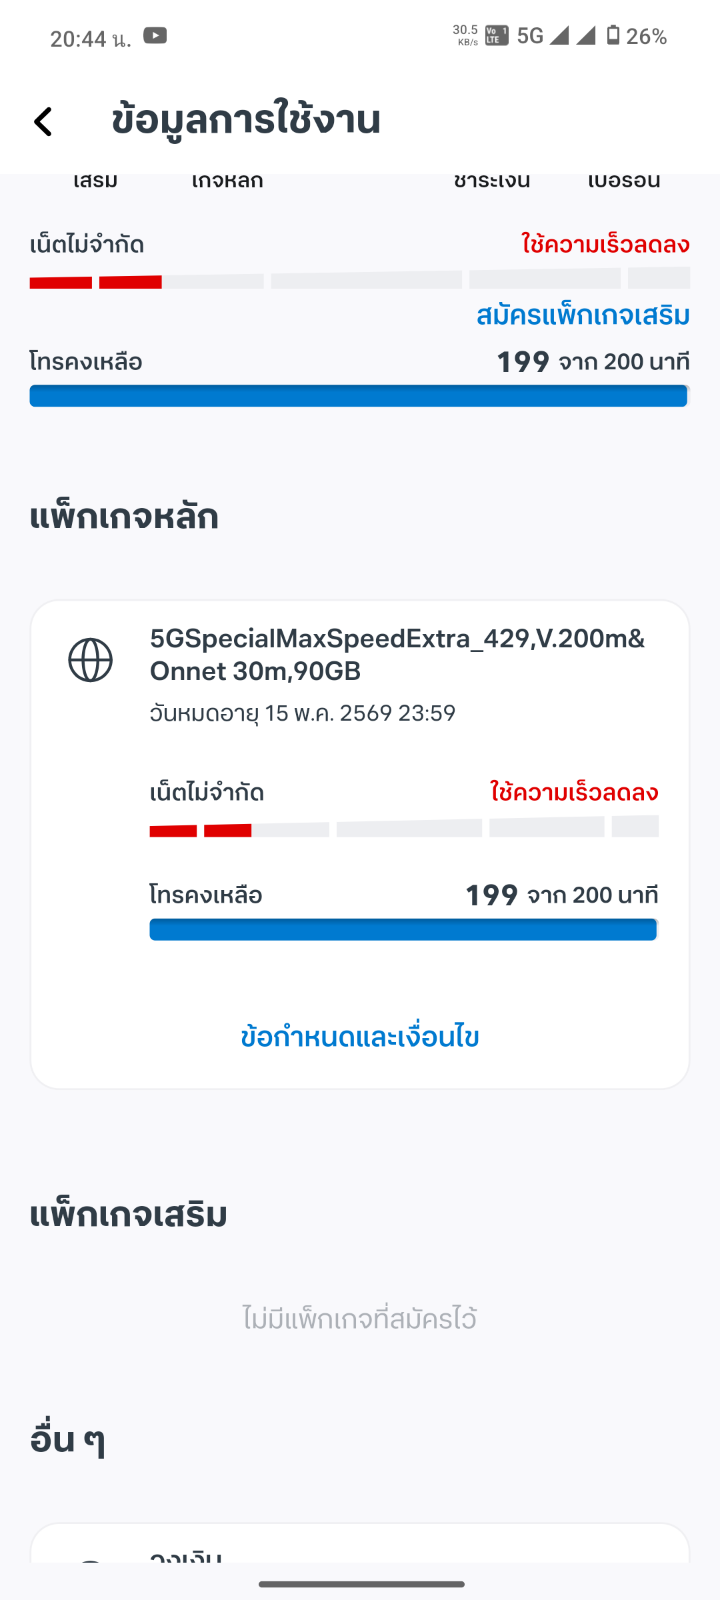Tap the YouTube icon in status bar
Viewport: 720px width, 1600px height.
(155, 36)
